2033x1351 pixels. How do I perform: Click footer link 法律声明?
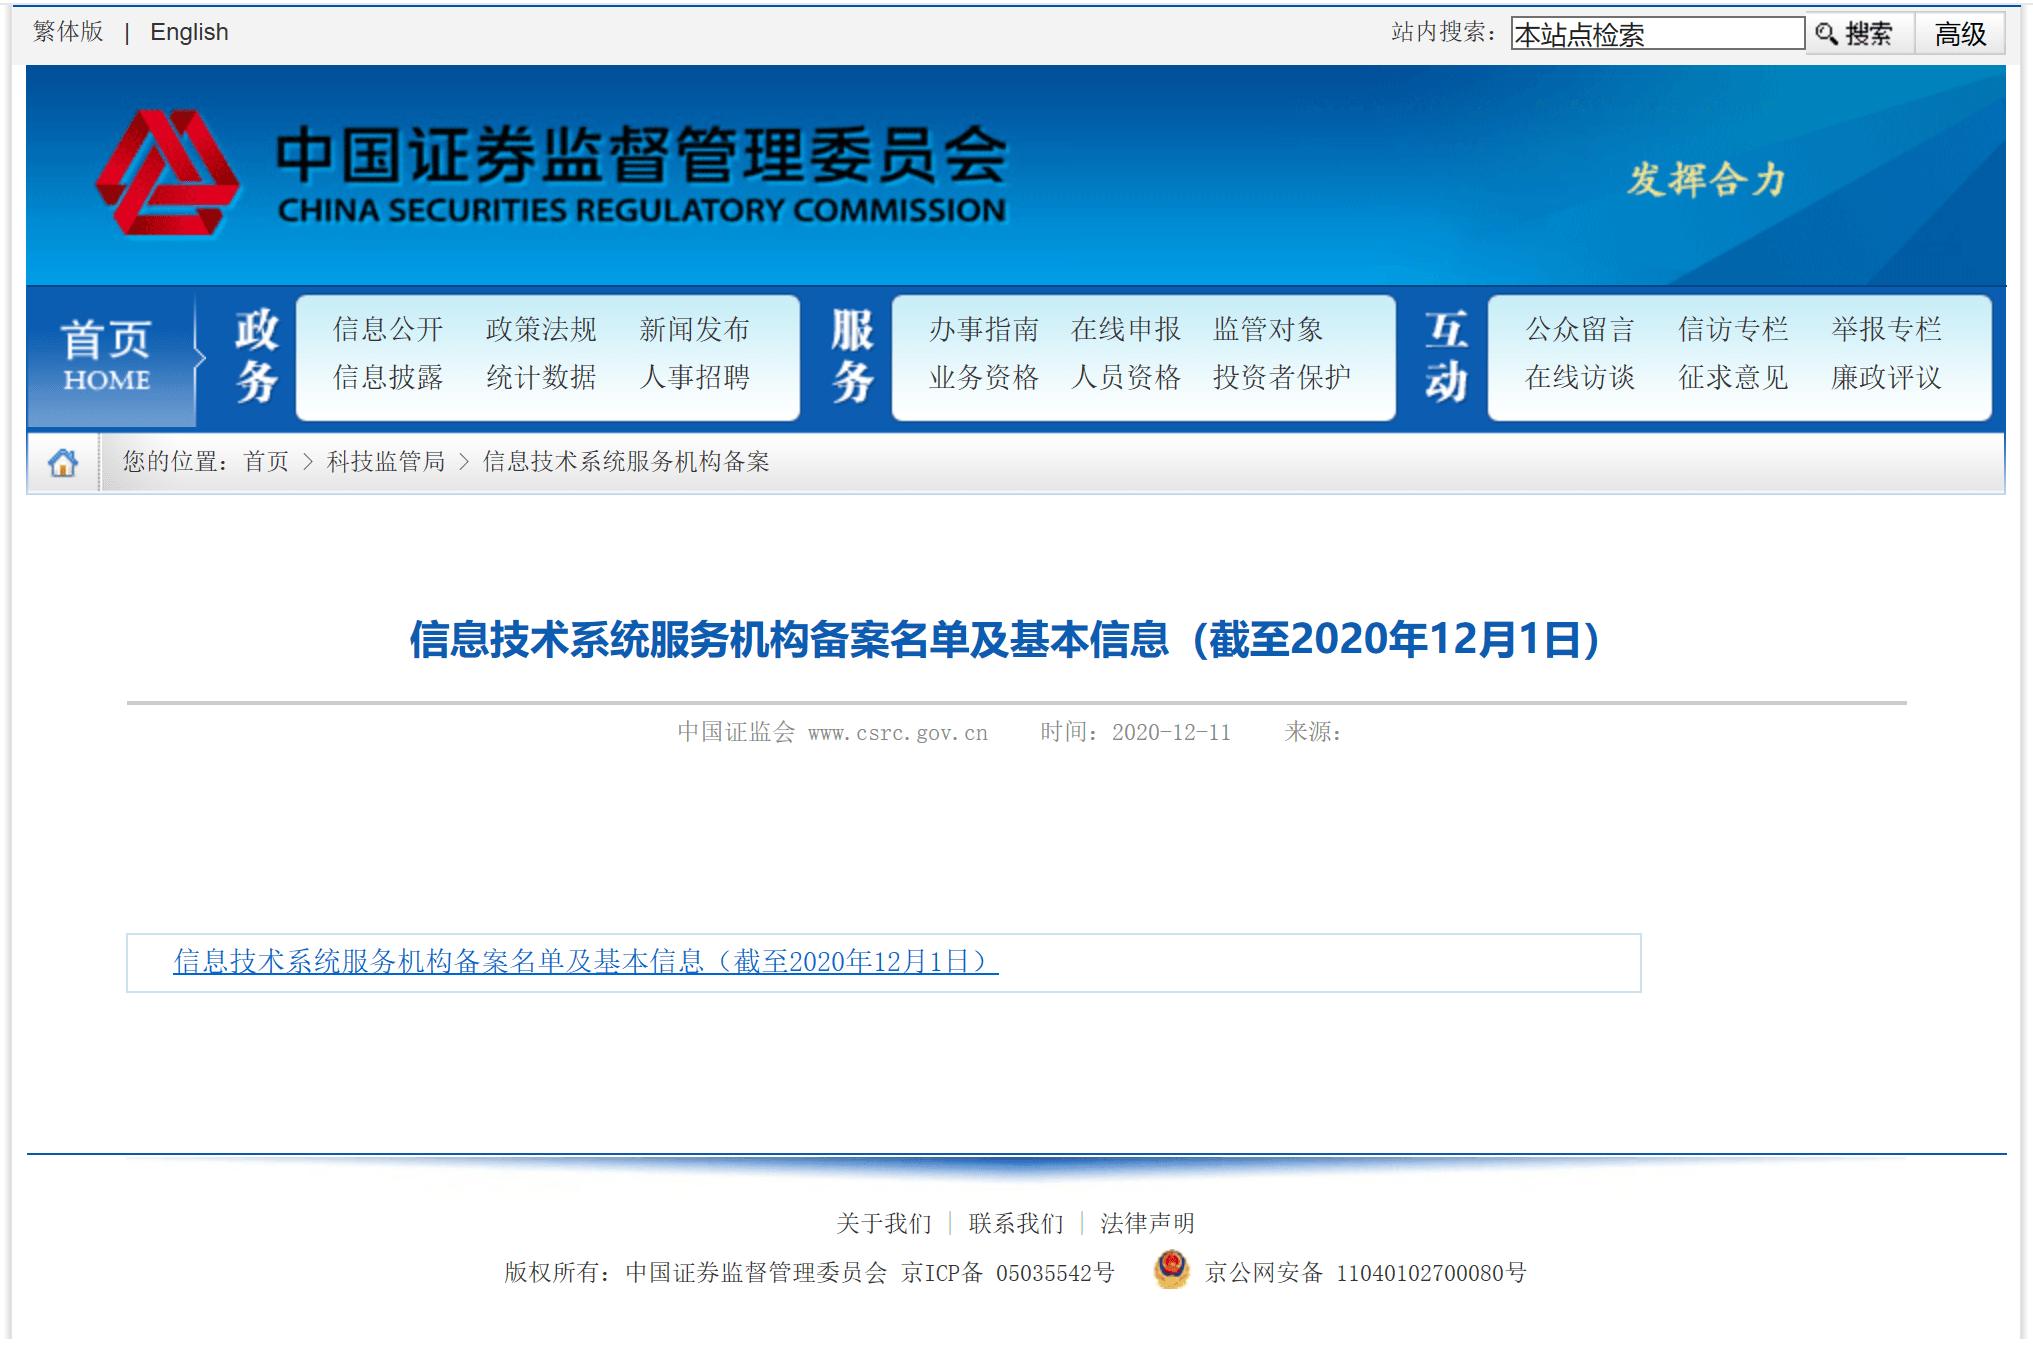click(x=1147, y=1223)
